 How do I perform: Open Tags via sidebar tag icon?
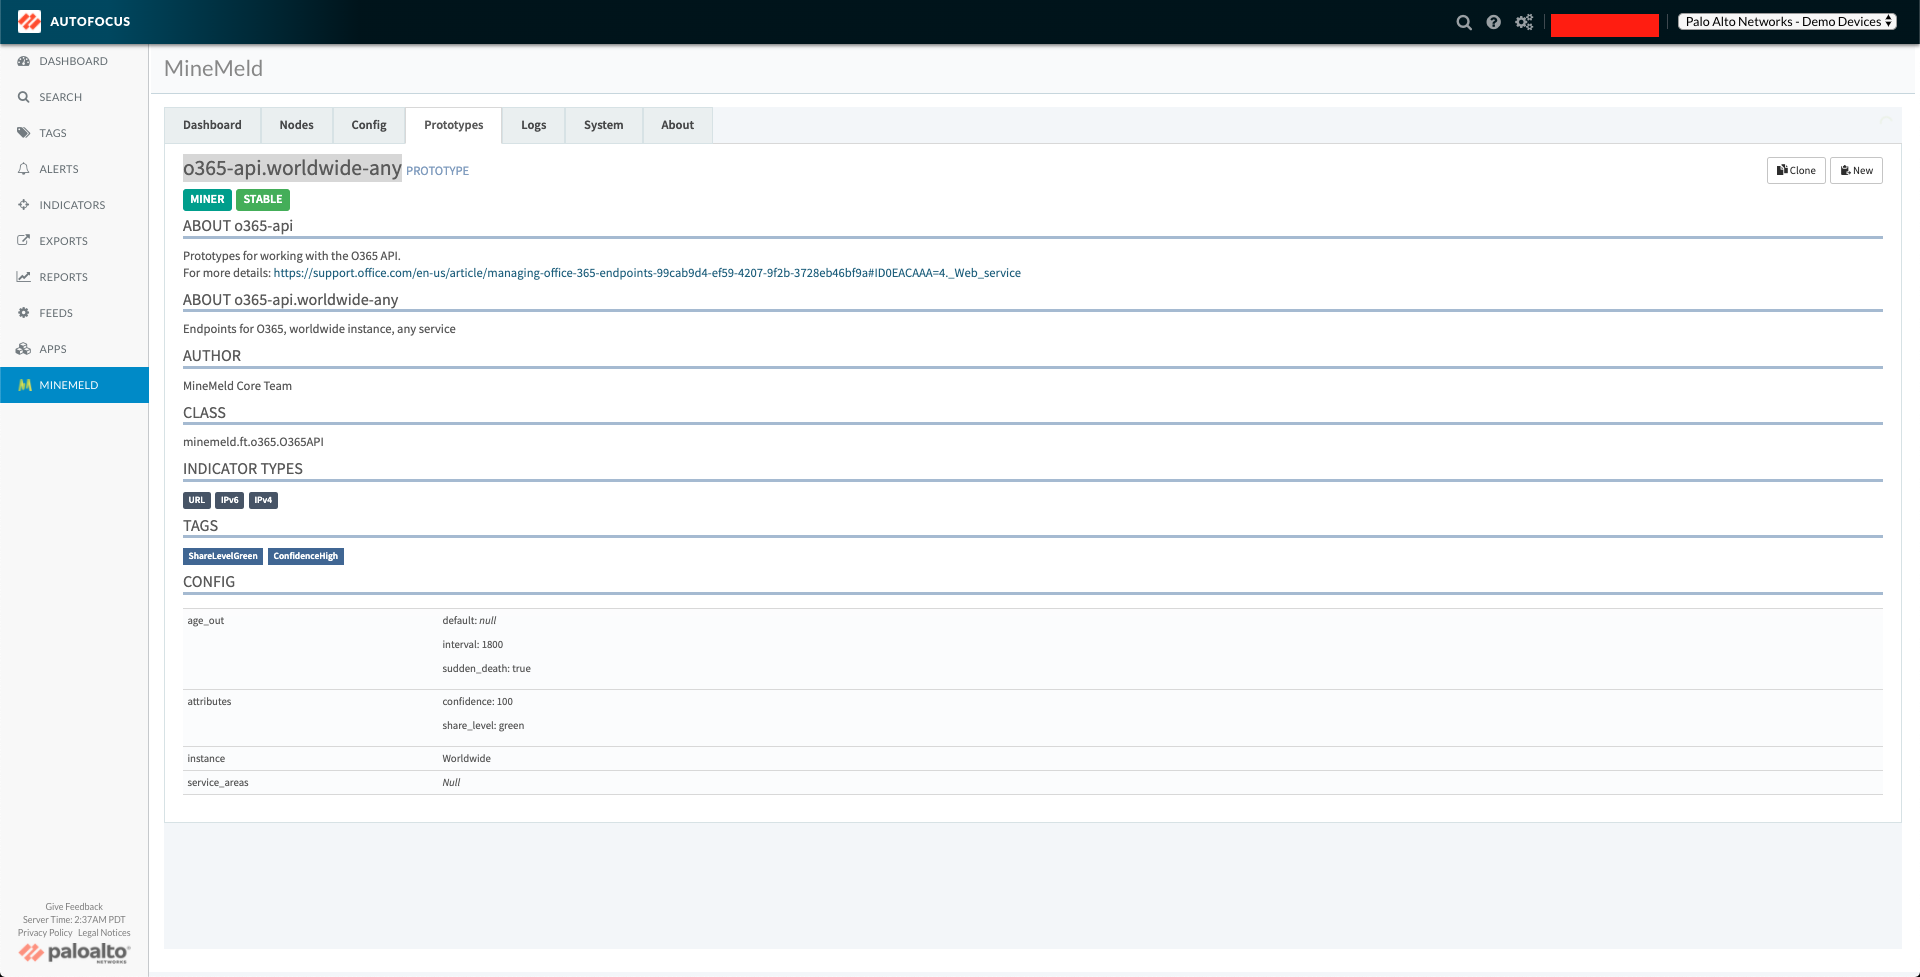[24, 133]
